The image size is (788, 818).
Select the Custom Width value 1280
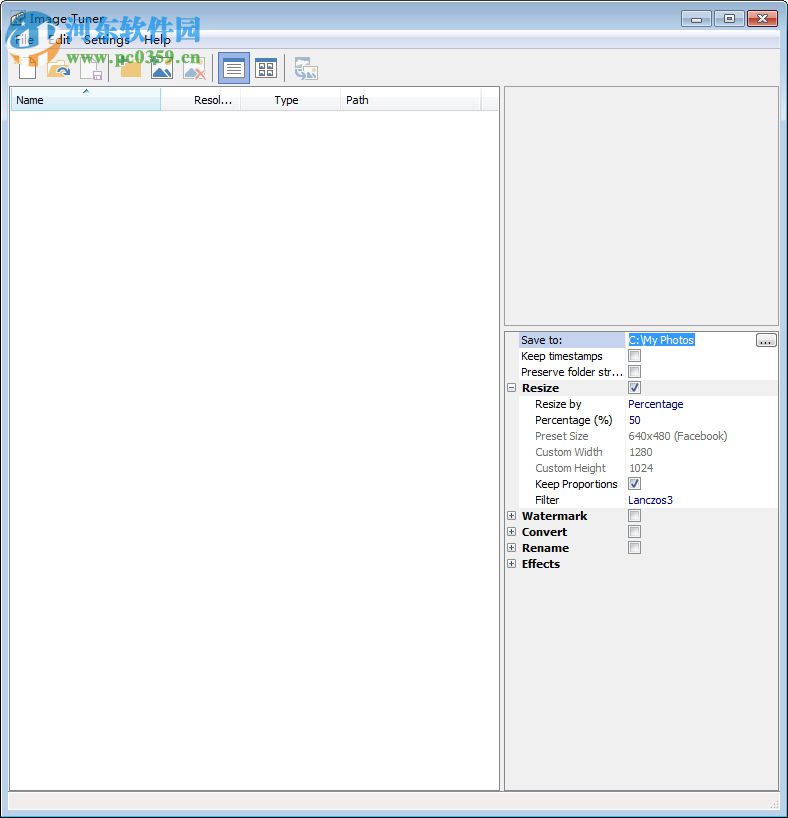coord(701,452)
